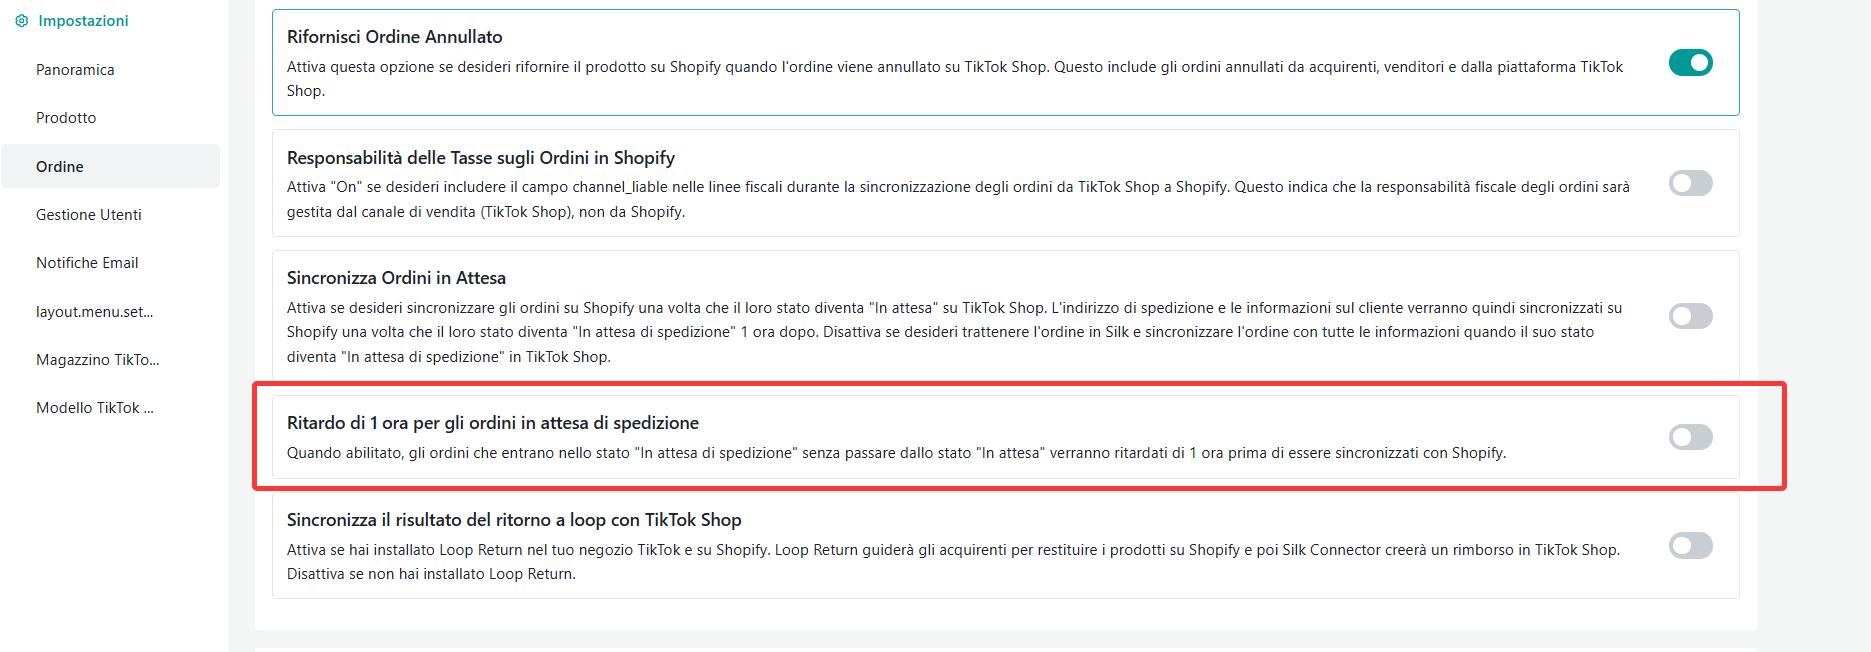This screenshot has width=1871, height=652.
Task: Open the Impostazioni settings heading
Action: (x=83, y=21)
